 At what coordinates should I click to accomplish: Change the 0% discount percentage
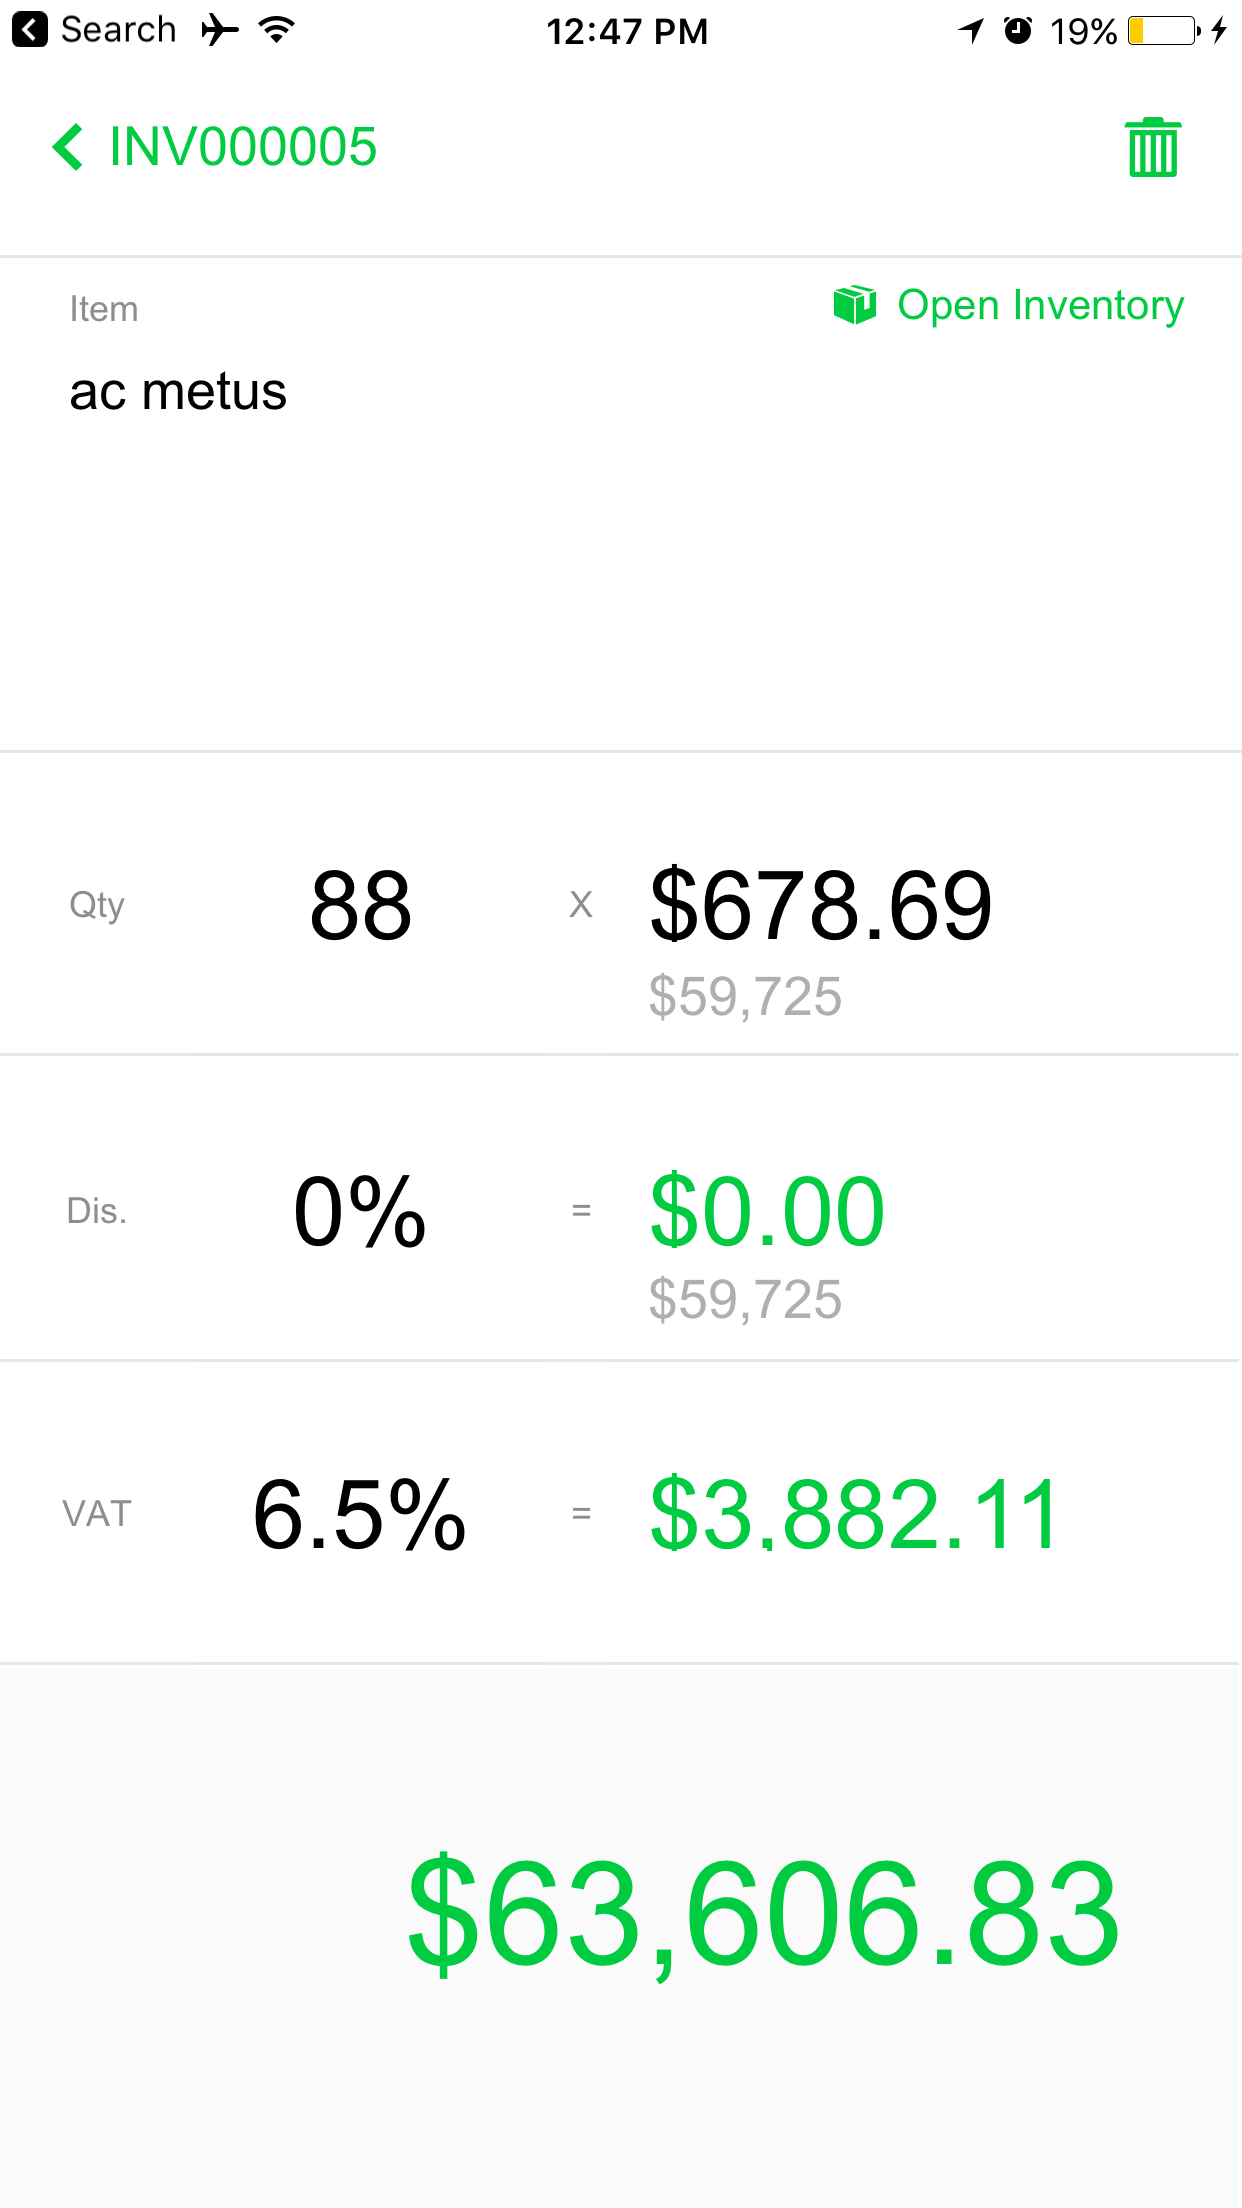coord(360,1211)
